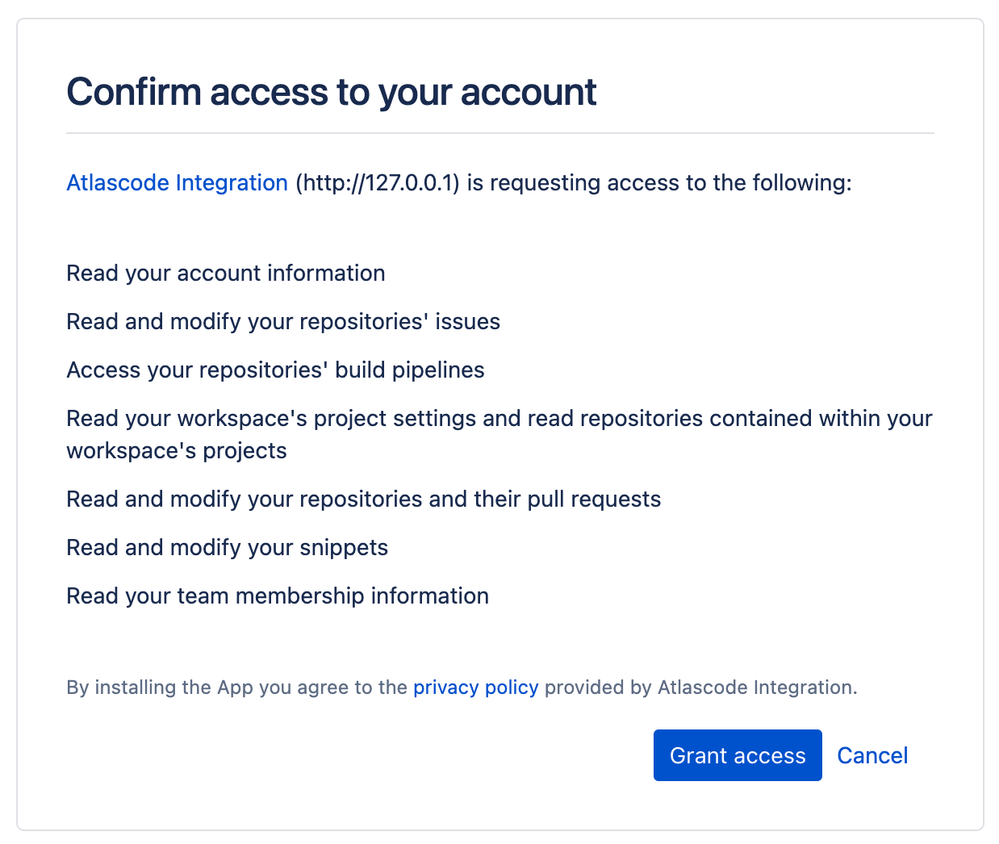The image size is (999, 844).
Task: Open the Atlascode Integration link
Action: pyautogui.click(x=176, y=182)
